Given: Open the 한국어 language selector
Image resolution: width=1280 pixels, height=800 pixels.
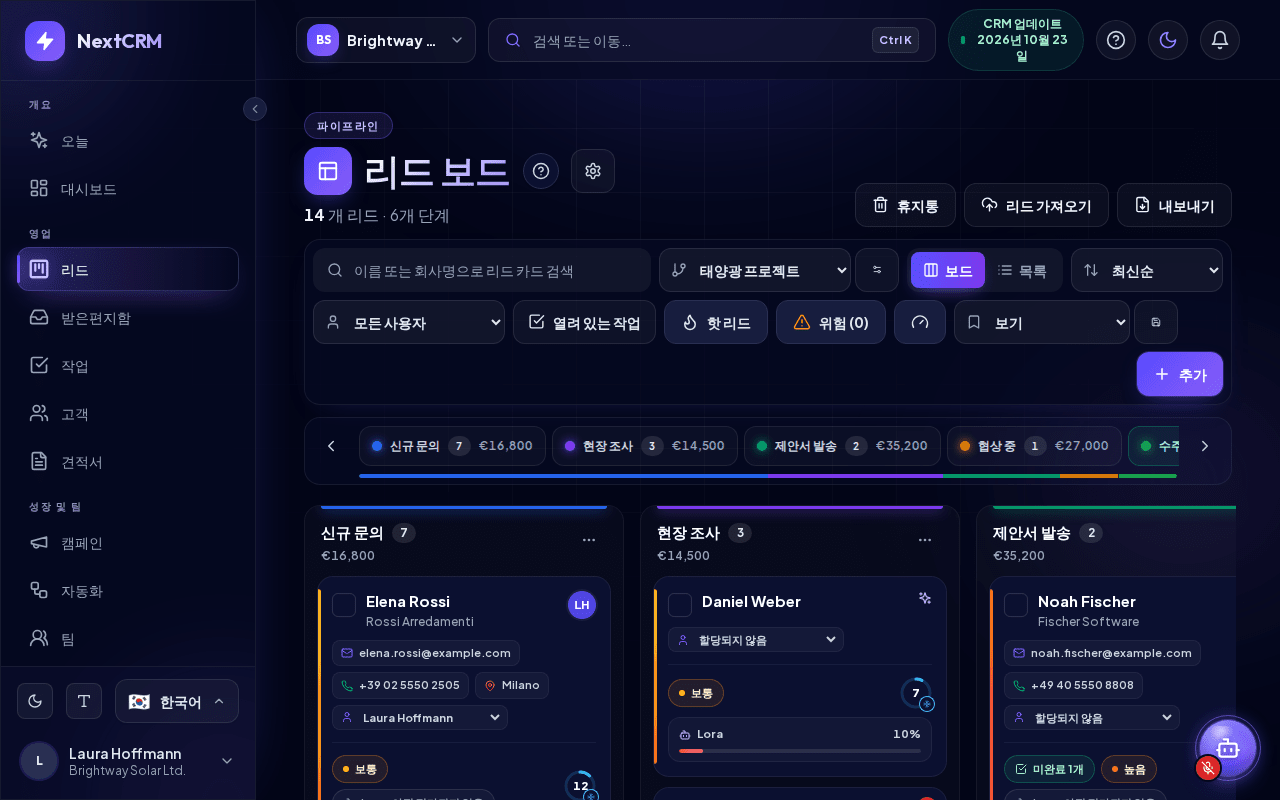Looking at the screenshot, I should [177, 701].
